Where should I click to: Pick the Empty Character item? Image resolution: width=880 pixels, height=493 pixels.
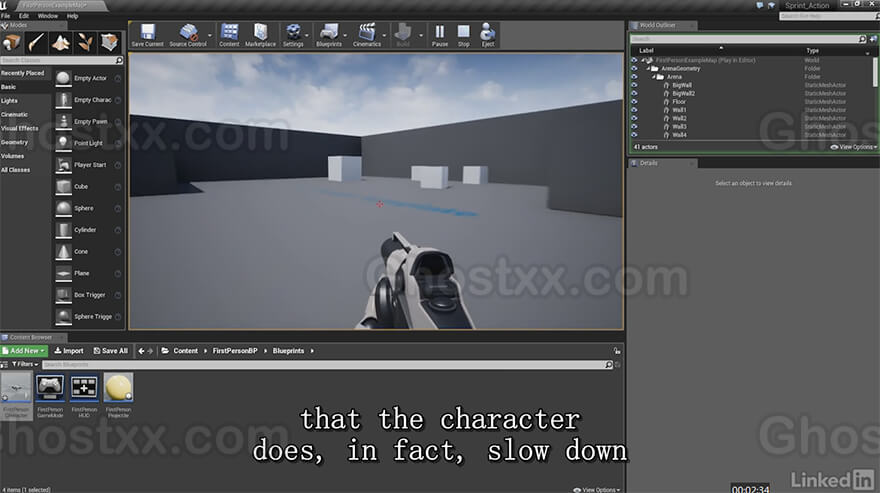[88, 100]
